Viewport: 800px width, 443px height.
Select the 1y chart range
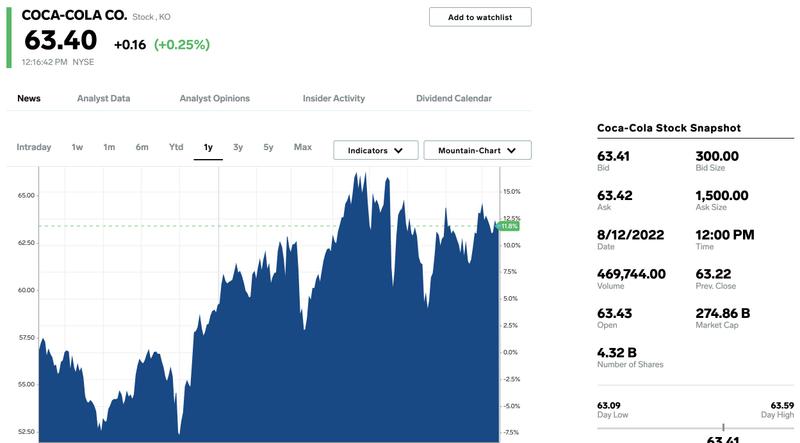tap(208, 147)
